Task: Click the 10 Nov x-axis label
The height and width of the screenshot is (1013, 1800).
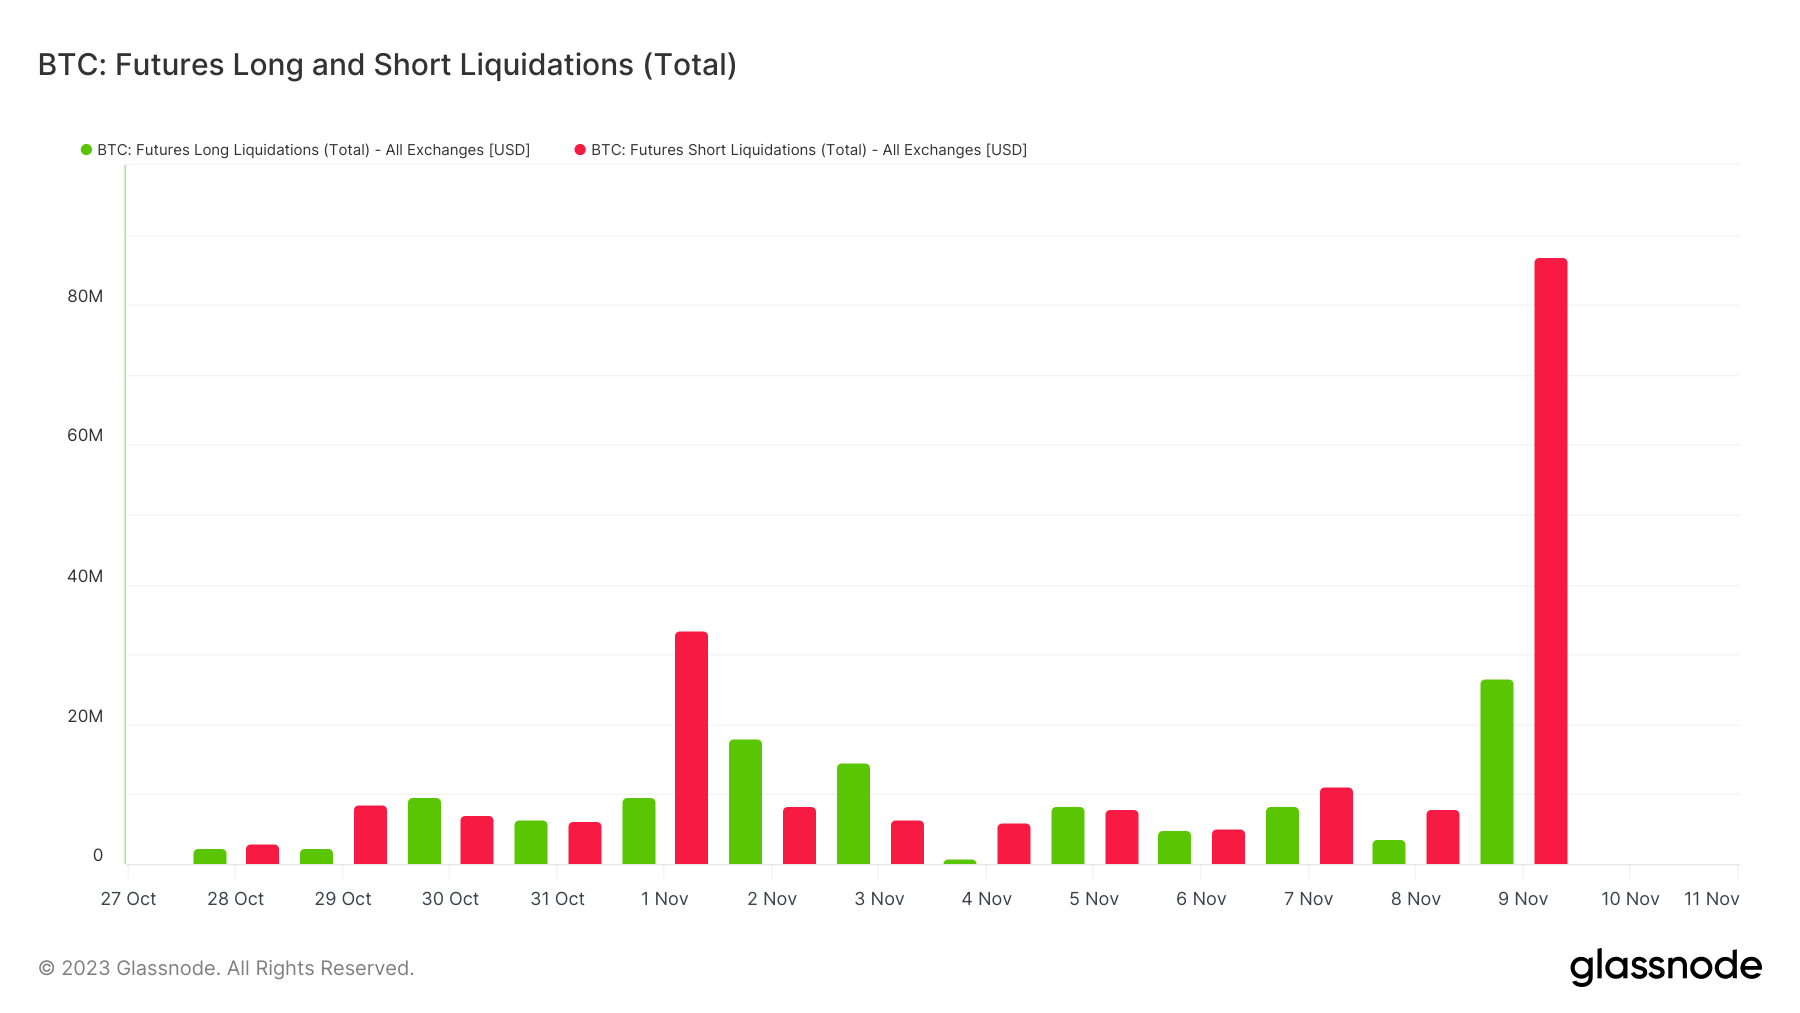Action: 1630,899
